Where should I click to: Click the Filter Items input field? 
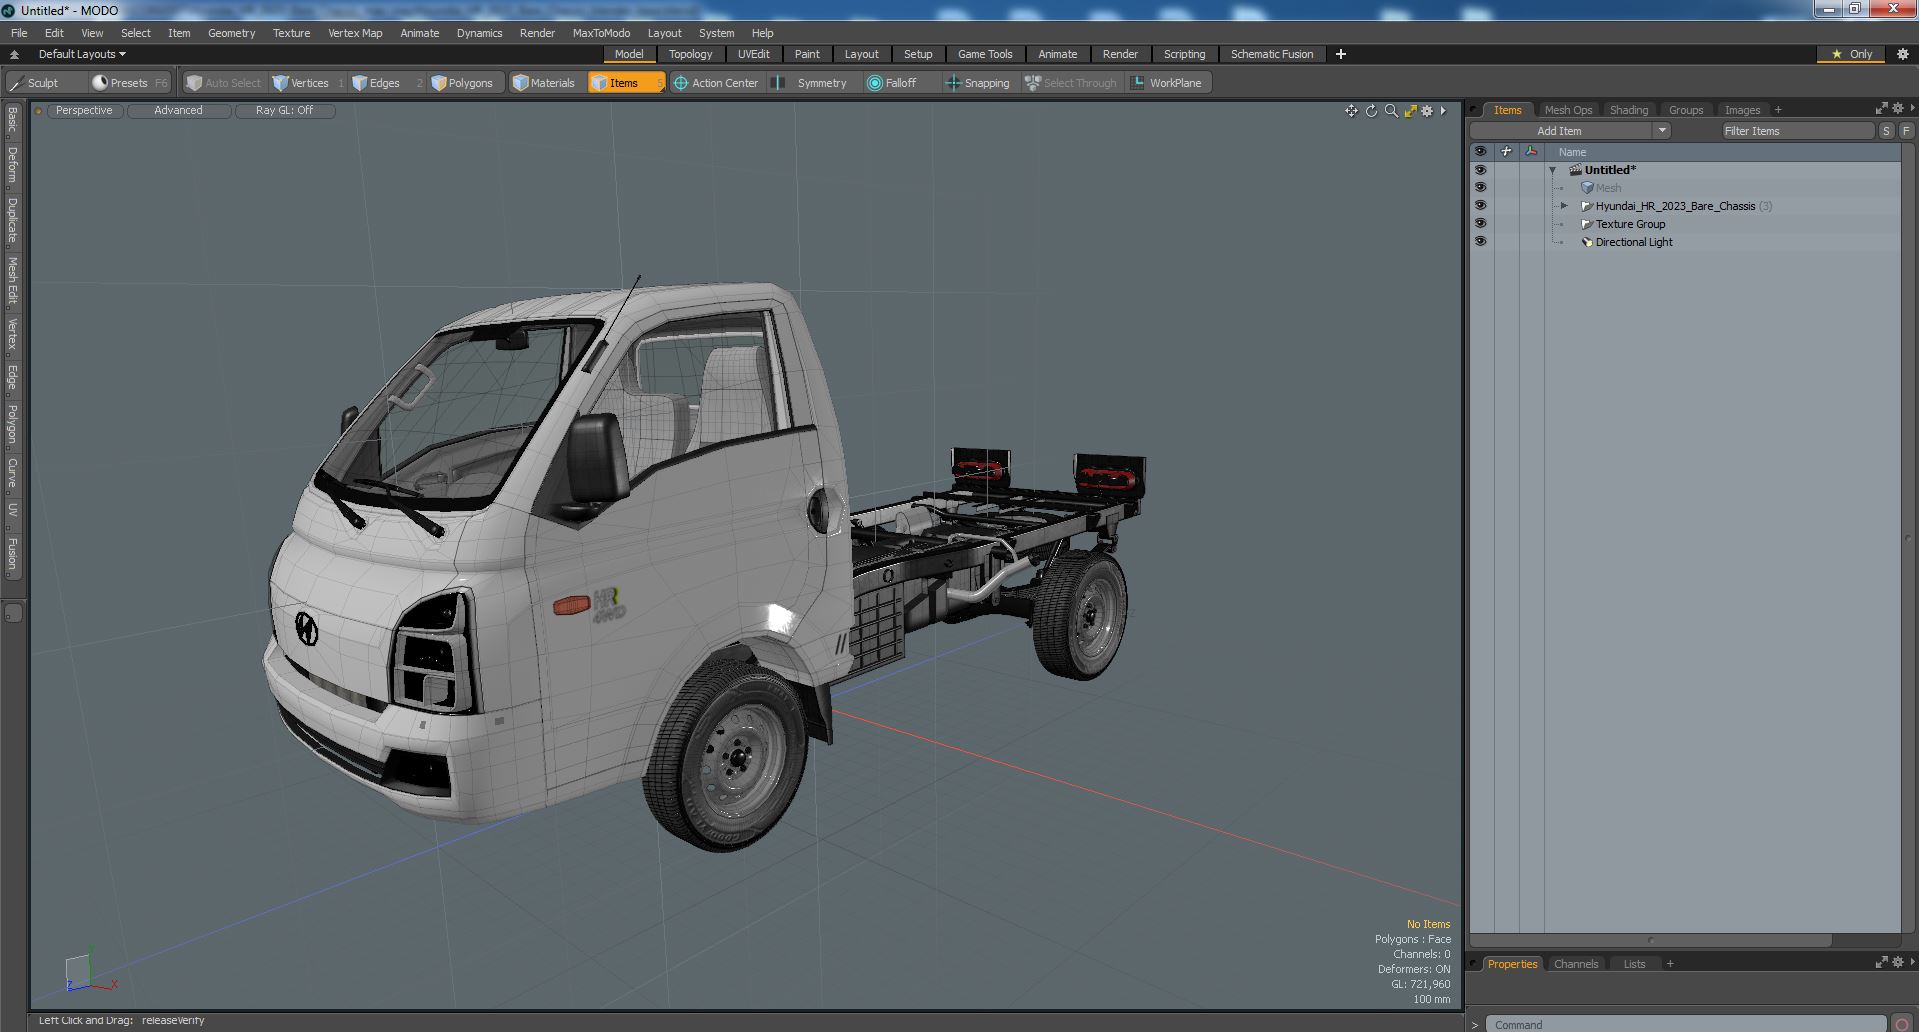(1797, 131)
